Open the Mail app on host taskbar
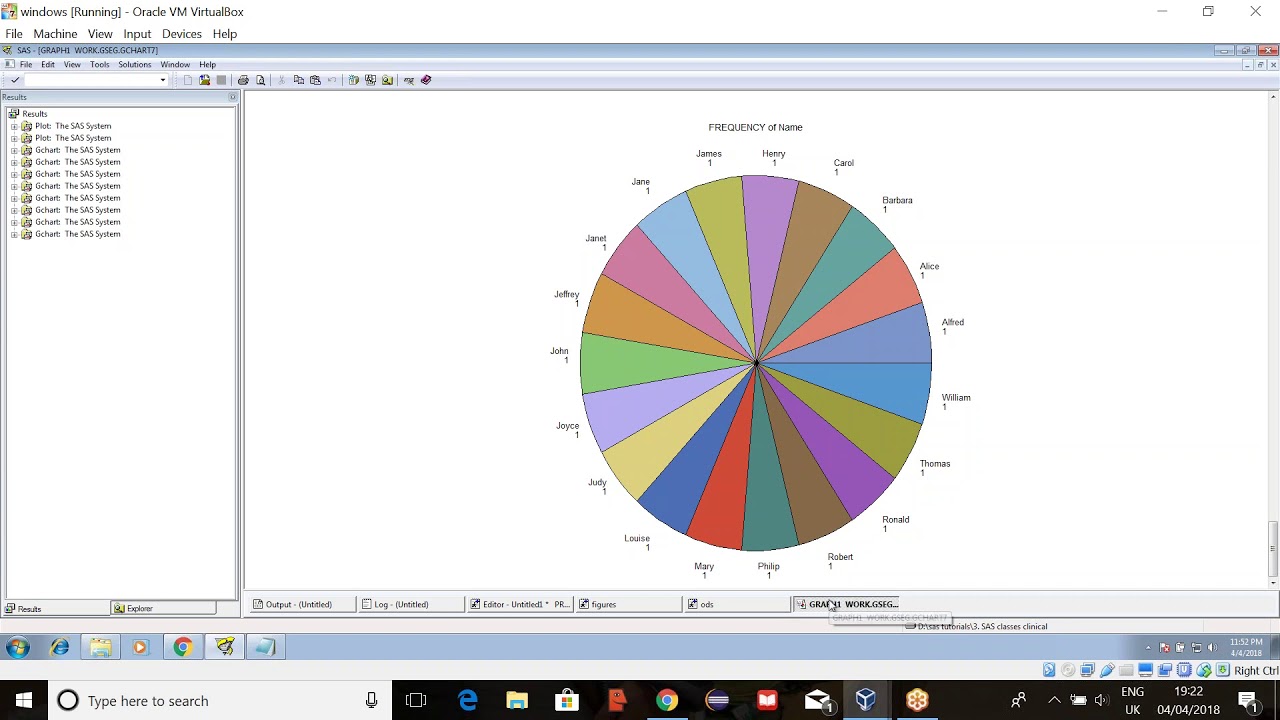 point(818,700)
